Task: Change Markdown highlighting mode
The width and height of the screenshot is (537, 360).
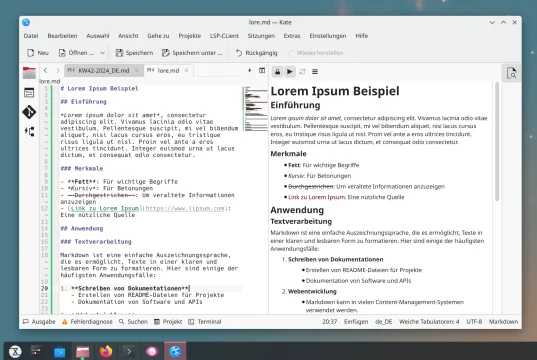Action: pyautogui.click(x=503, y=322)
